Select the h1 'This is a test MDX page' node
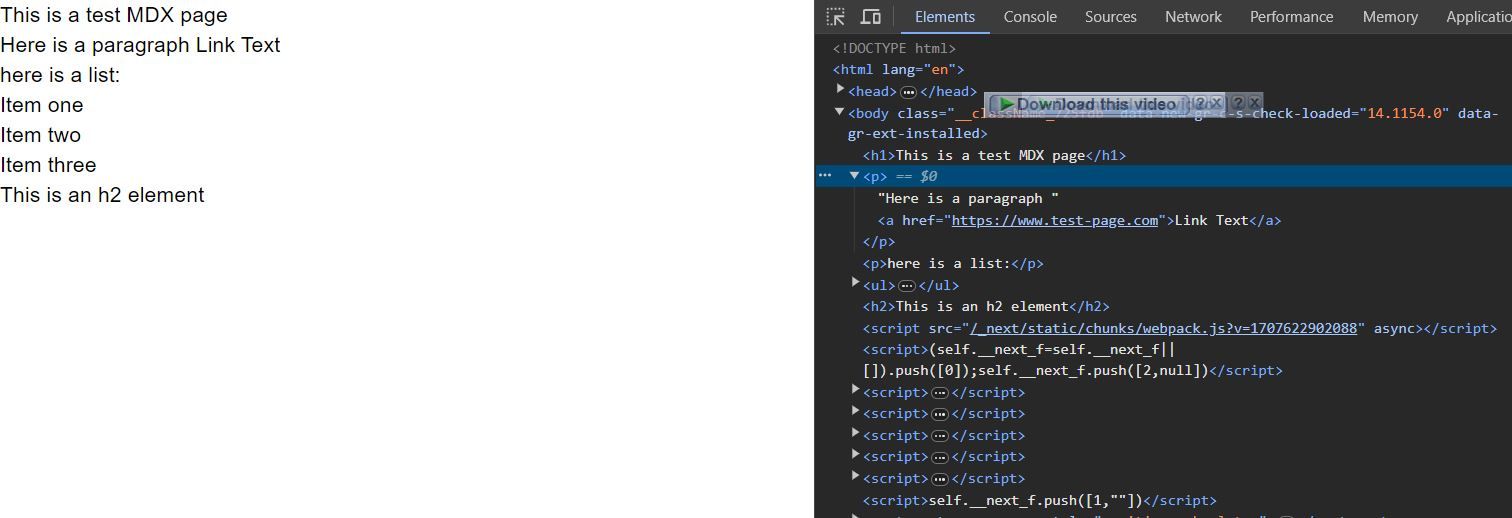Image resolution: width=1512 pixels, height=518 pixels. [994, 155]
